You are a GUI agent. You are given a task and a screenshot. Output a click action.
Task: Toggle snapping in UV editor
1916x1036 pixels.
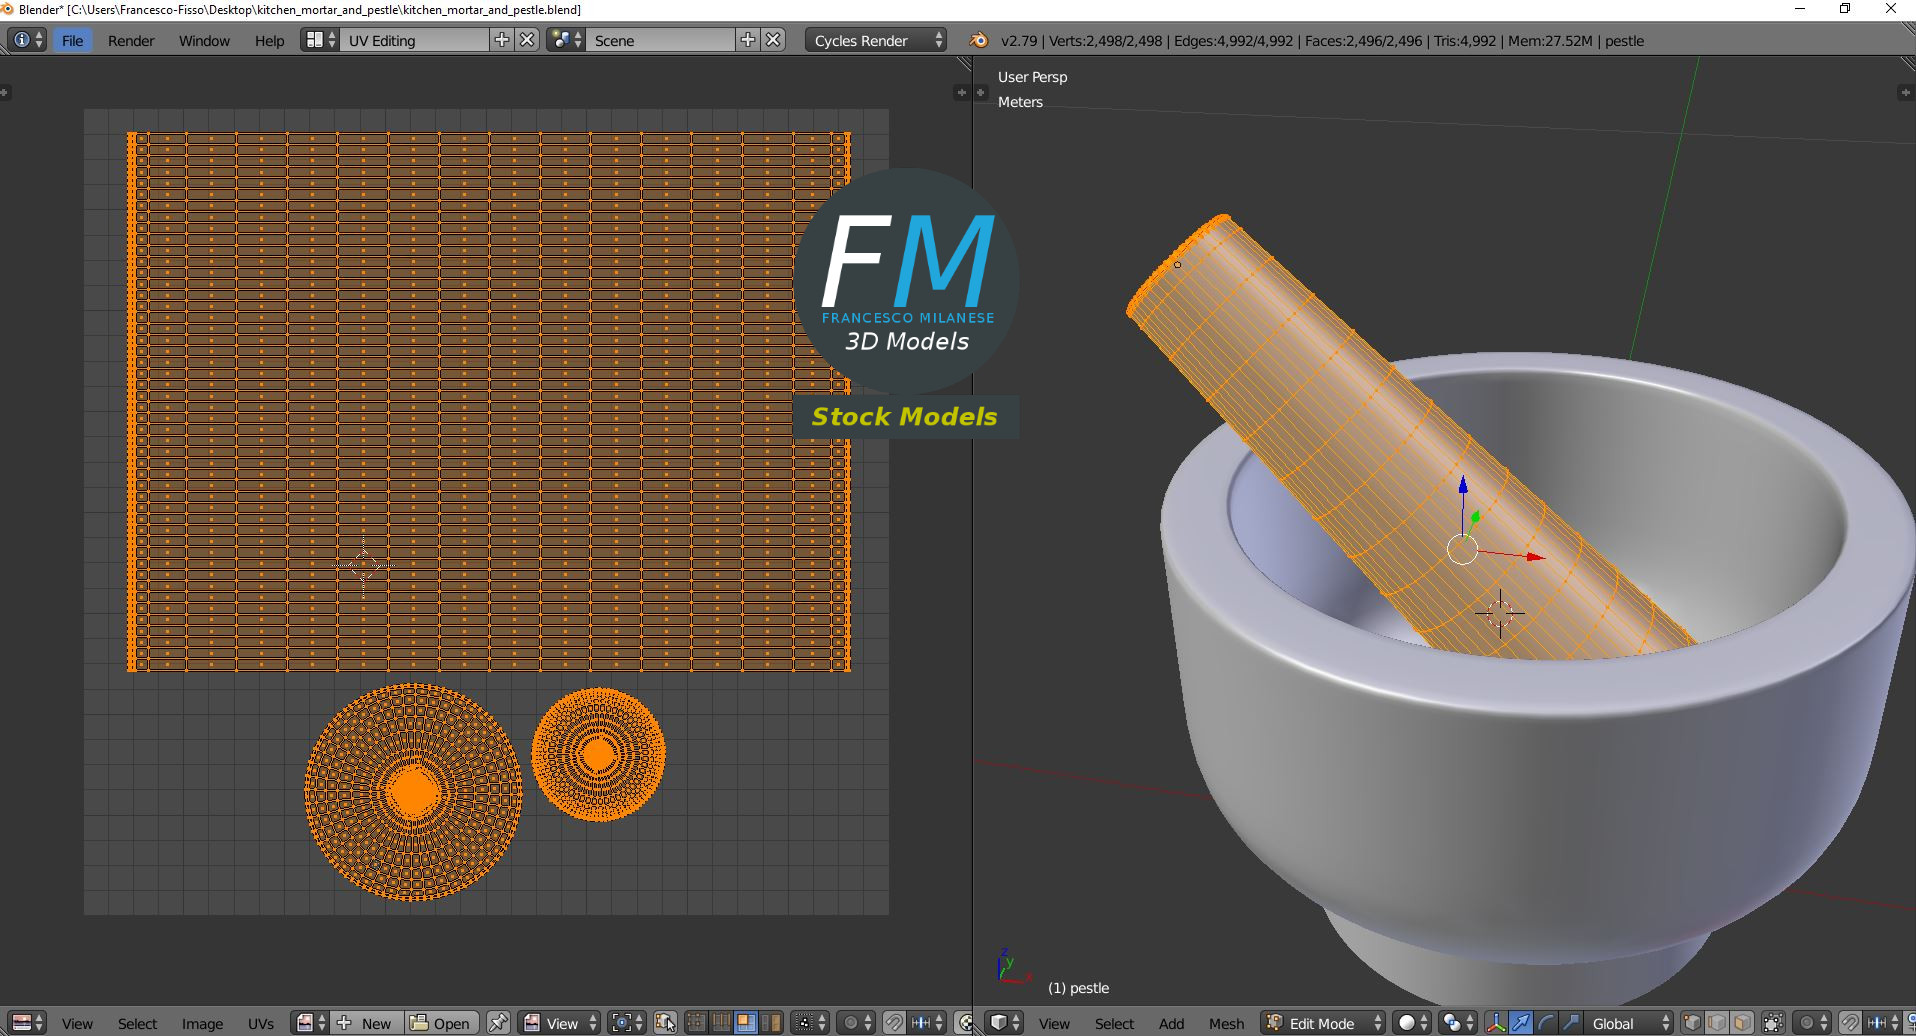[894, 1023]
